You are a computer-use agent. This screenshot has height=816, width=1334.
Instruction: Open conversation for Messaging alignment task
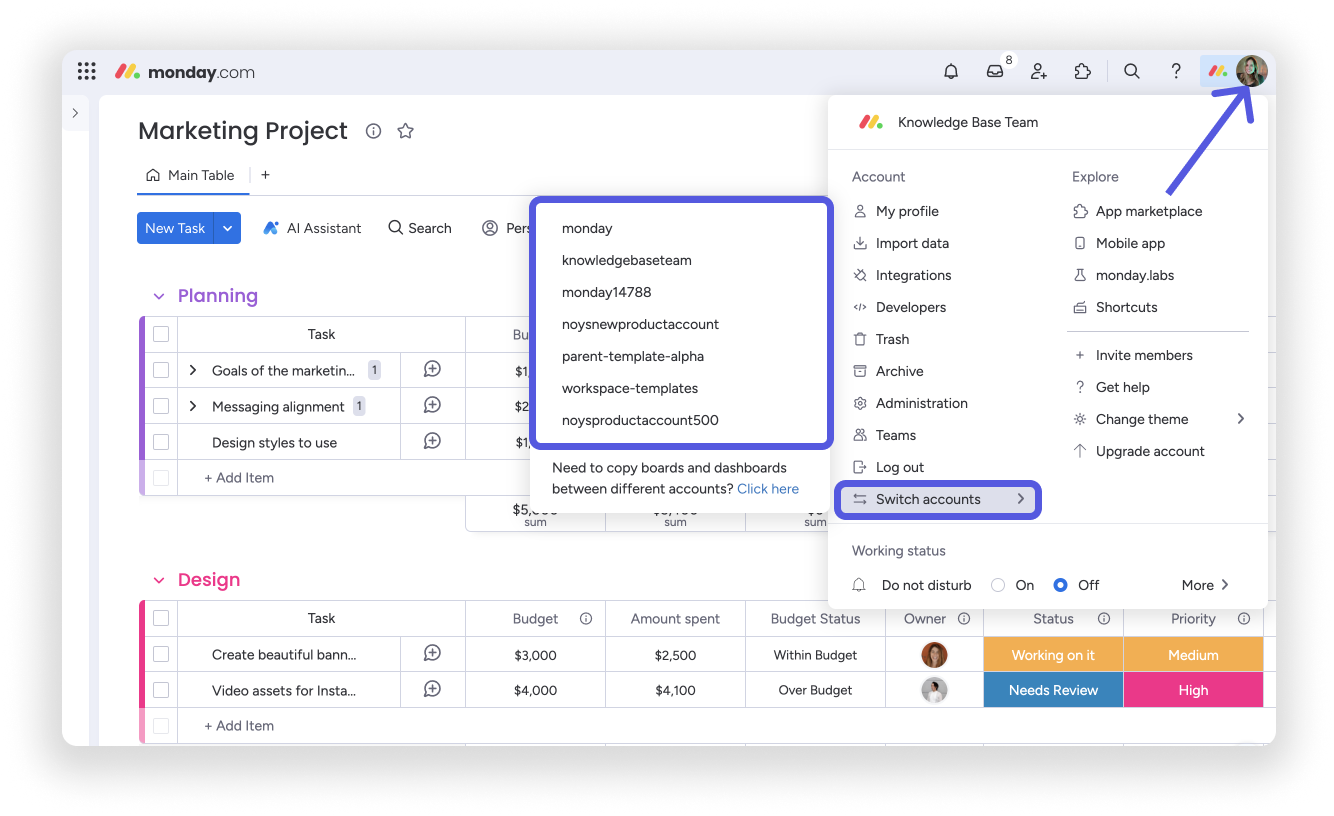(x=432, y=406)
